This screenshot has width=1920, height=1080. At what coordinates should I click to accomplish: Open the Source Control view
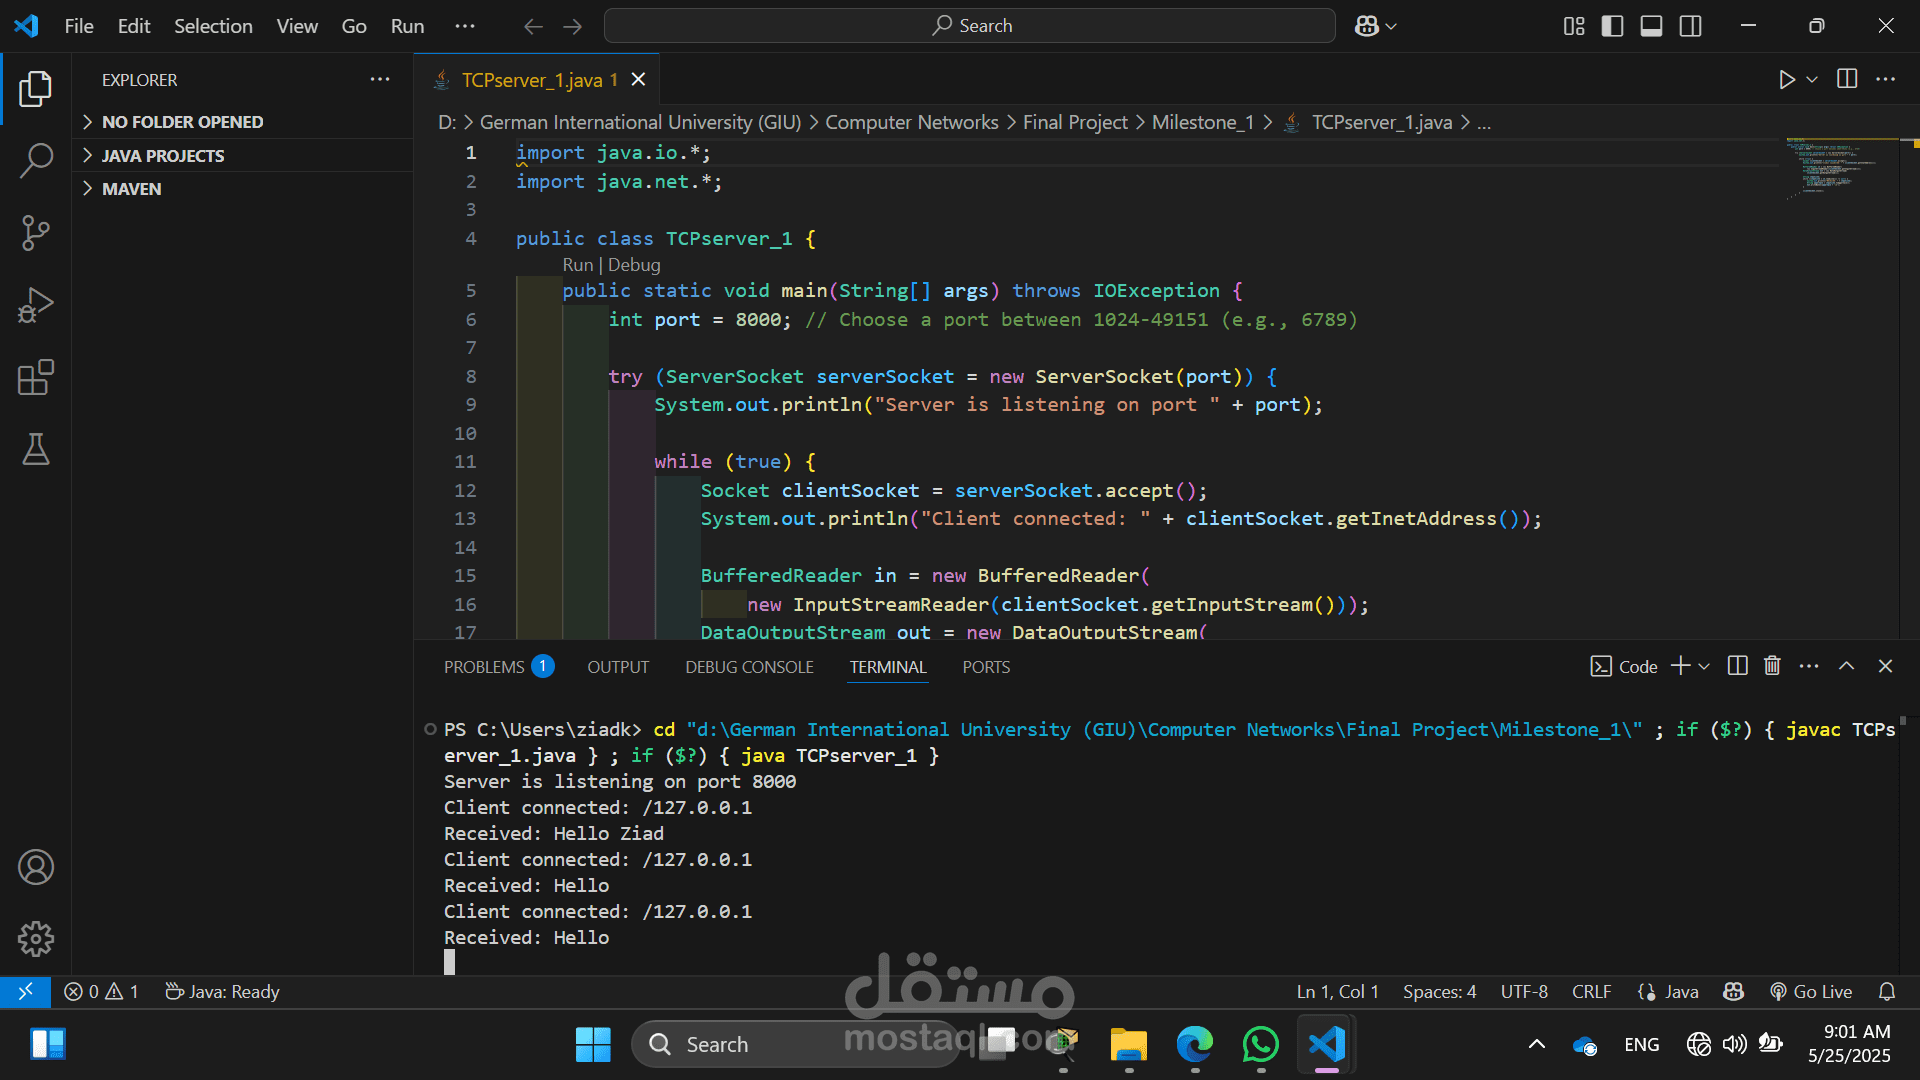click(36, 233)
